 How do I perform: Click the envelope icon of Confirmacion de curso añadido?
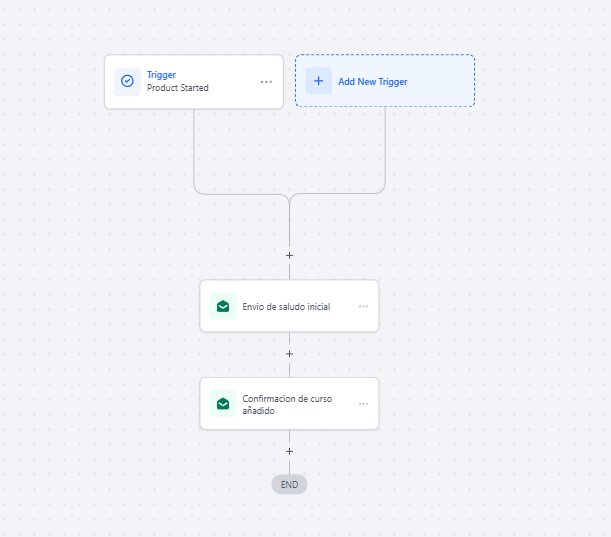click(x=223, y=404)
